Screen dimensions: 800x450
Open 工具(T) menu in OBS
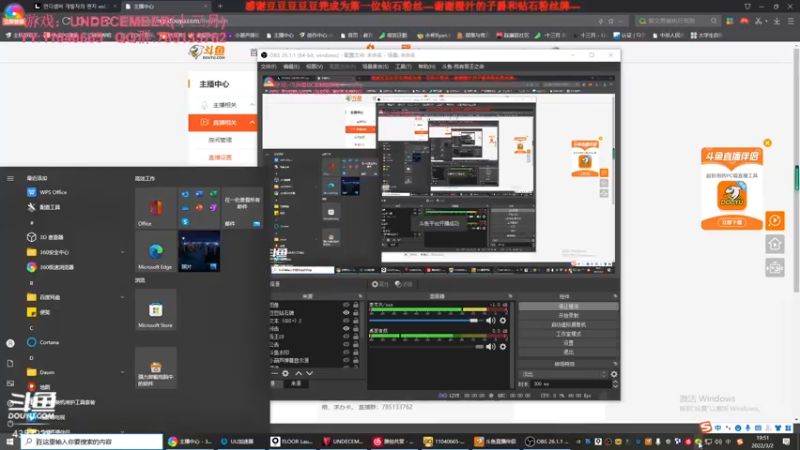[403, 66]
